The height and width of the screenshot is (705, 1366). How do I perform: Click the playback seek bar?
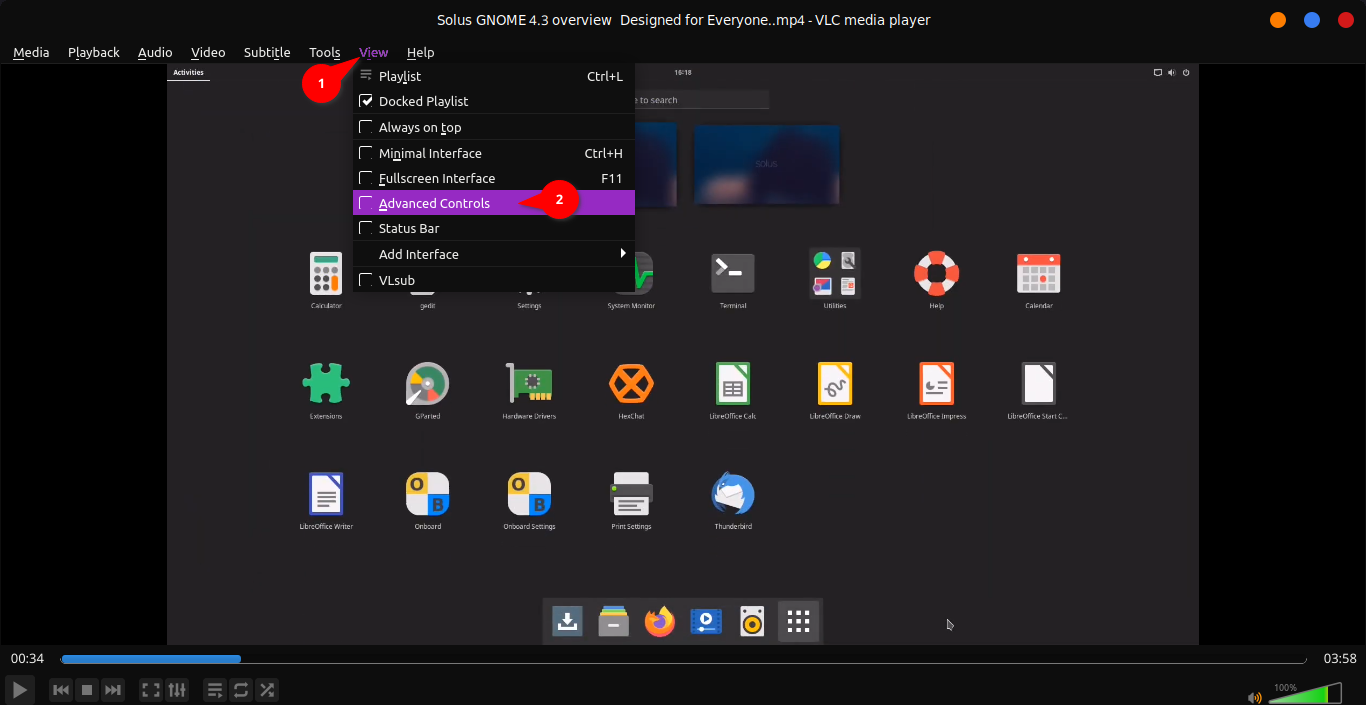coord(683,659)
